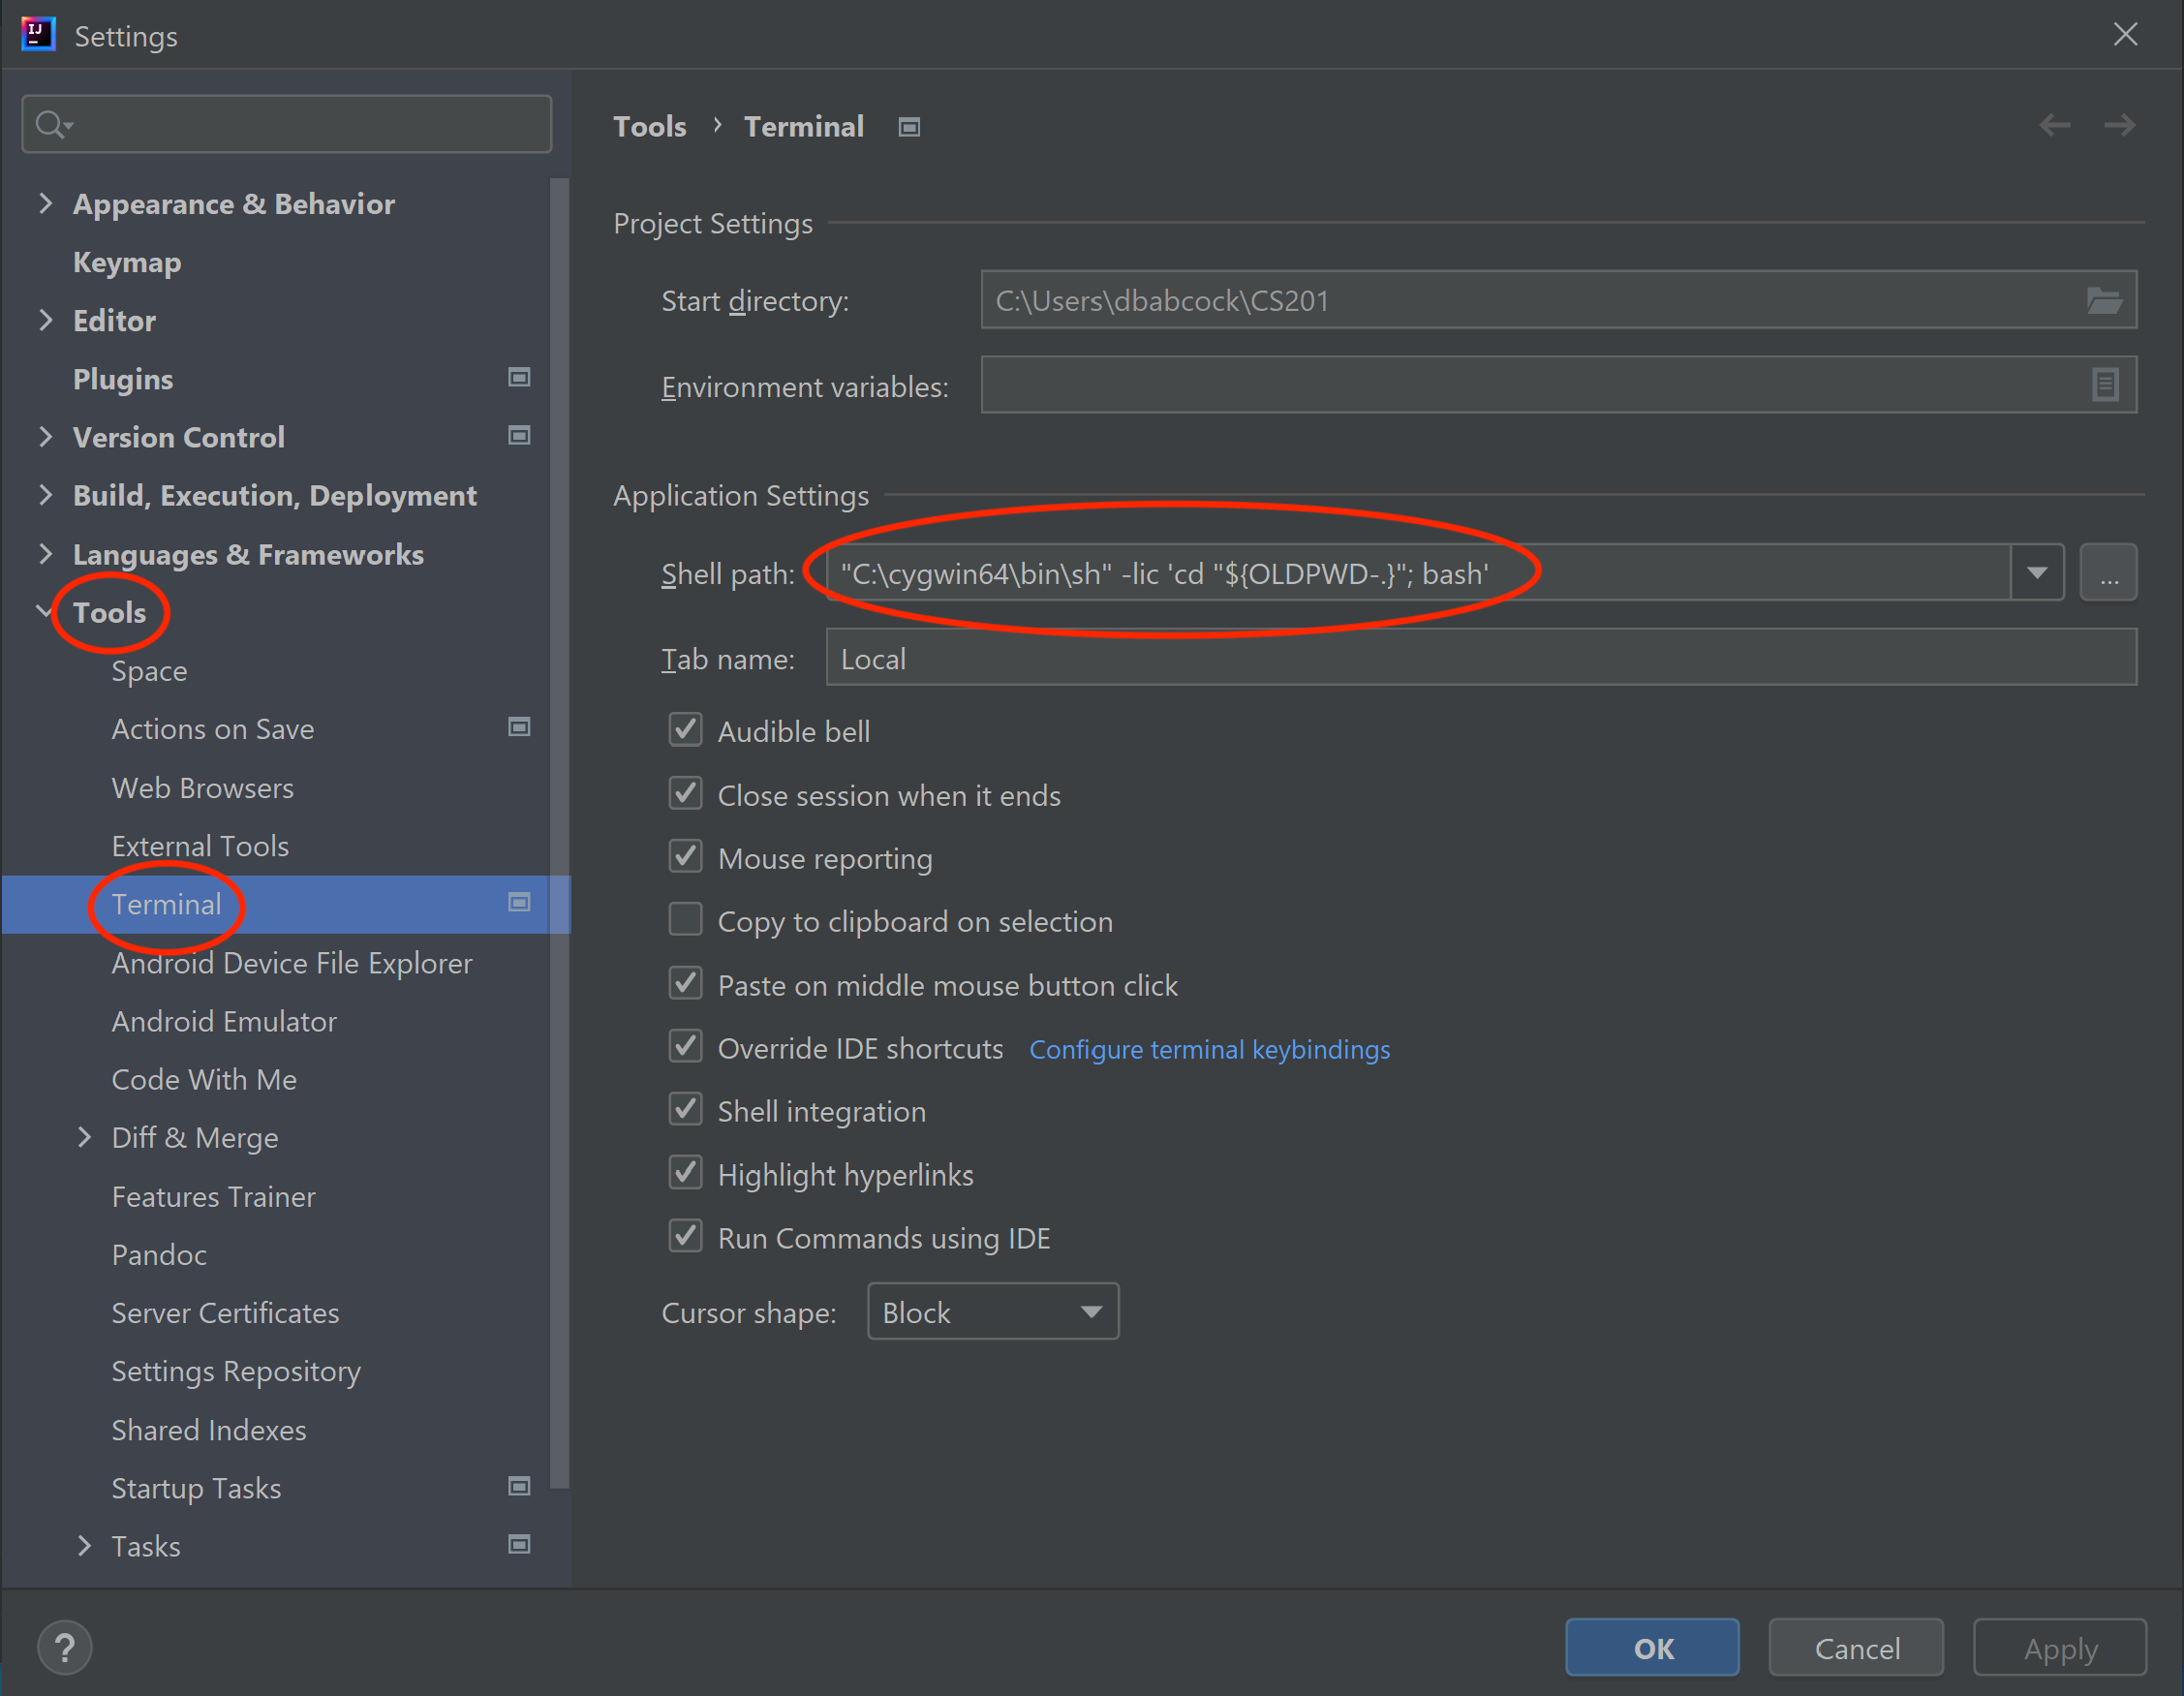Click the shell path browse ellipsis button

[2108, 573]
